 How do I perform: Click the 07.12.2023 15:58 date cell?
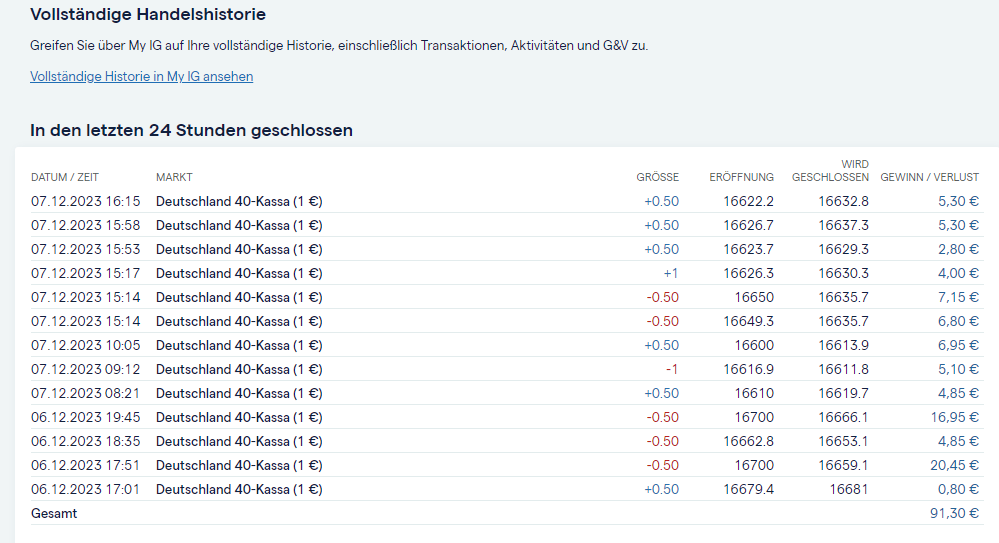click(x=85, y=225)
